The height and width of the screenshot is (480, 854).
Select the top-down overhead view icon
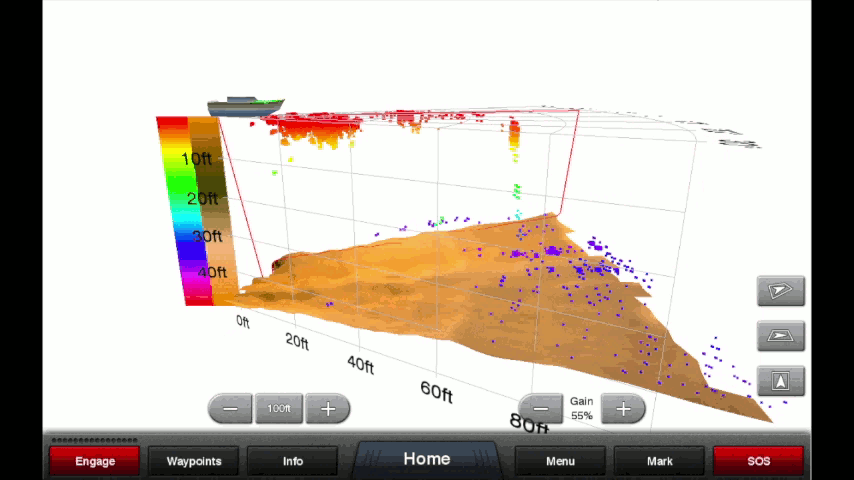(x=780, y=381)
